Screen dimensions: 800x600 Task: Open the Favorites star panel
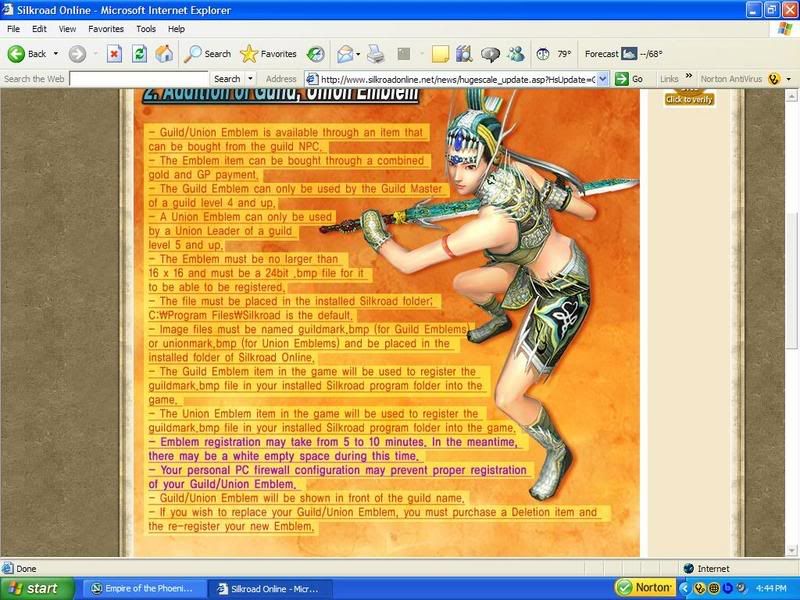point(268,54)
